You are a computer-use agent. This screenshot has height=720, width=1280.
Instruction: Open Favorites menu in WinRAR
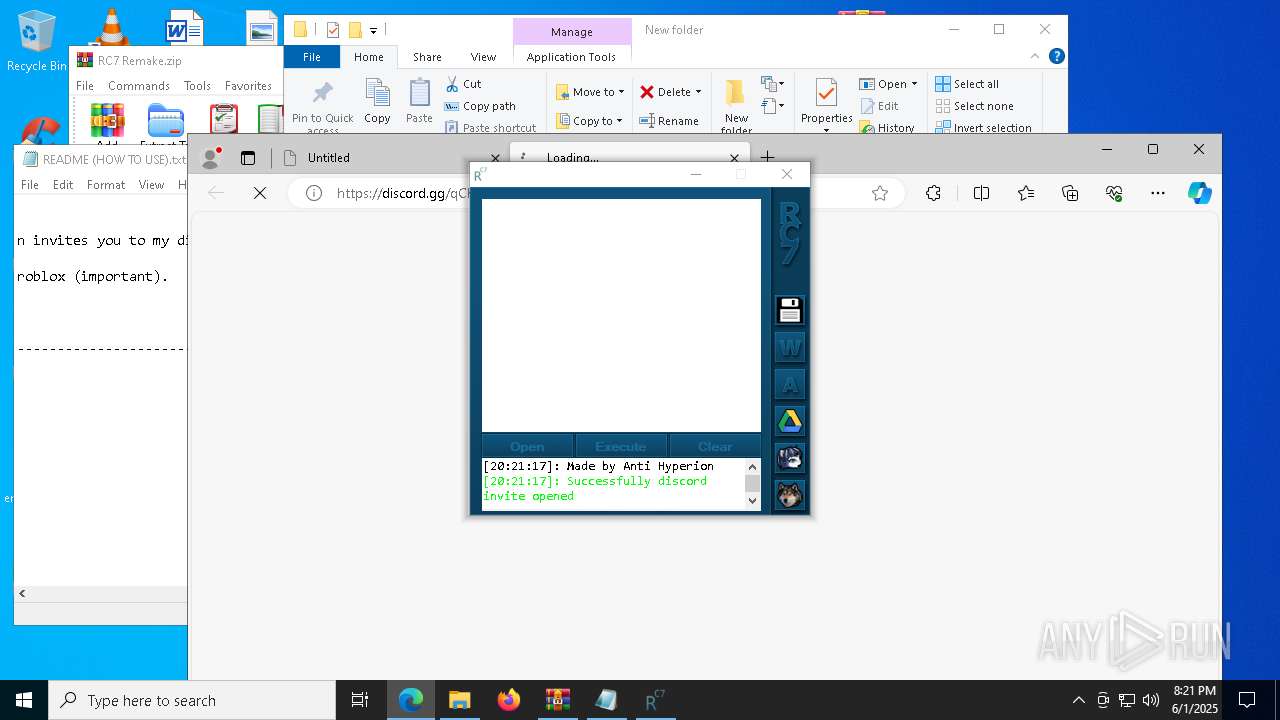pos(248,86)
